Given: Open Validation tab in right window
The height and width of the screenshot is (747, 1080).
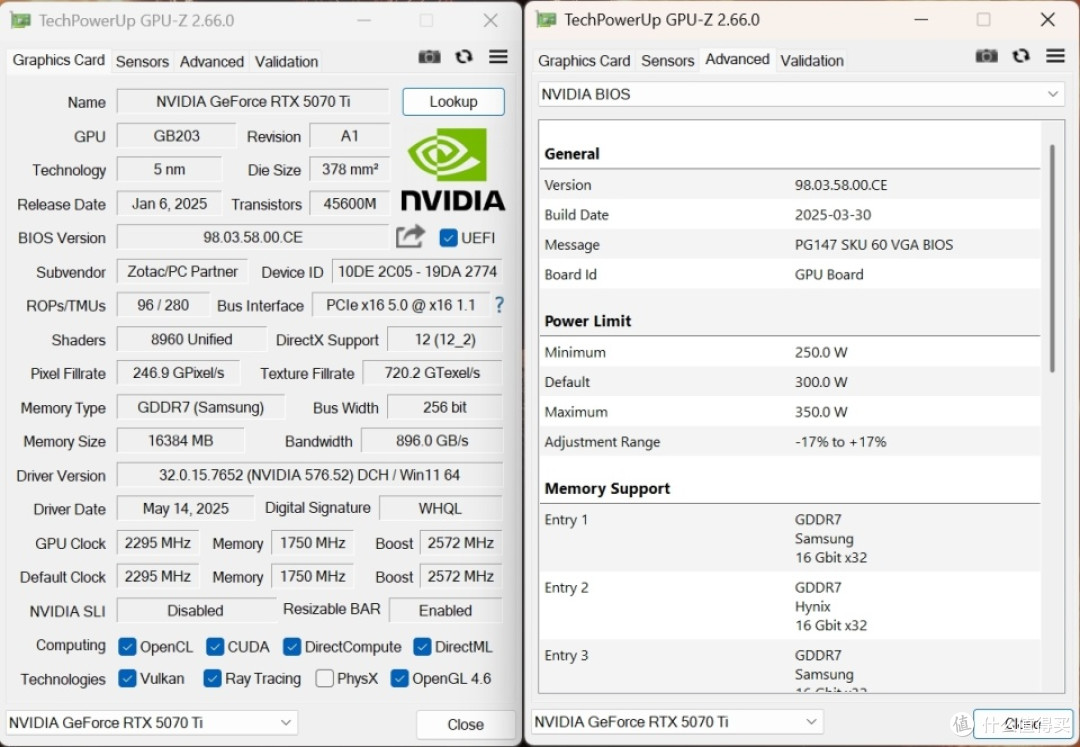Looking at the screenshot, I should [x=811, y=61].
